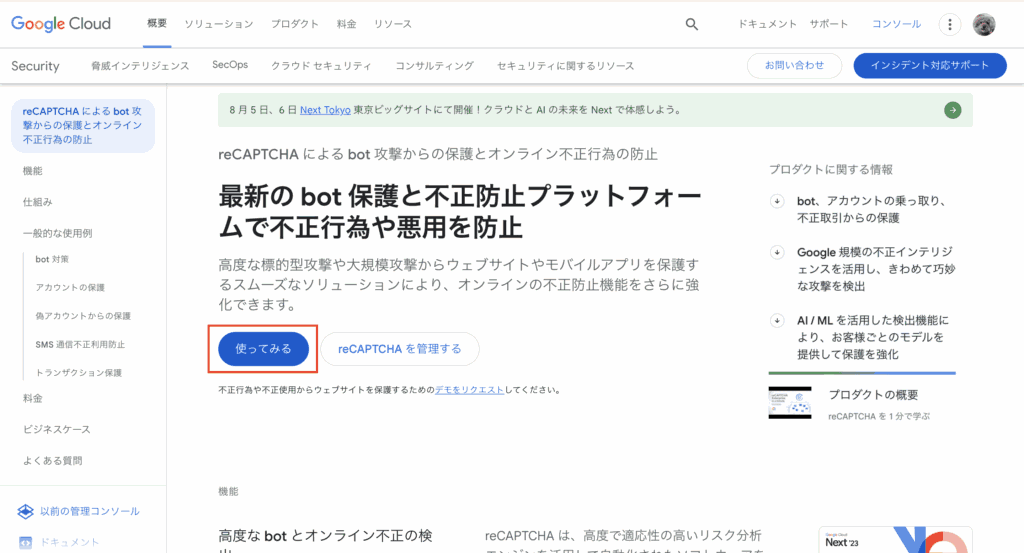Open the サポート link

(829, 24)
